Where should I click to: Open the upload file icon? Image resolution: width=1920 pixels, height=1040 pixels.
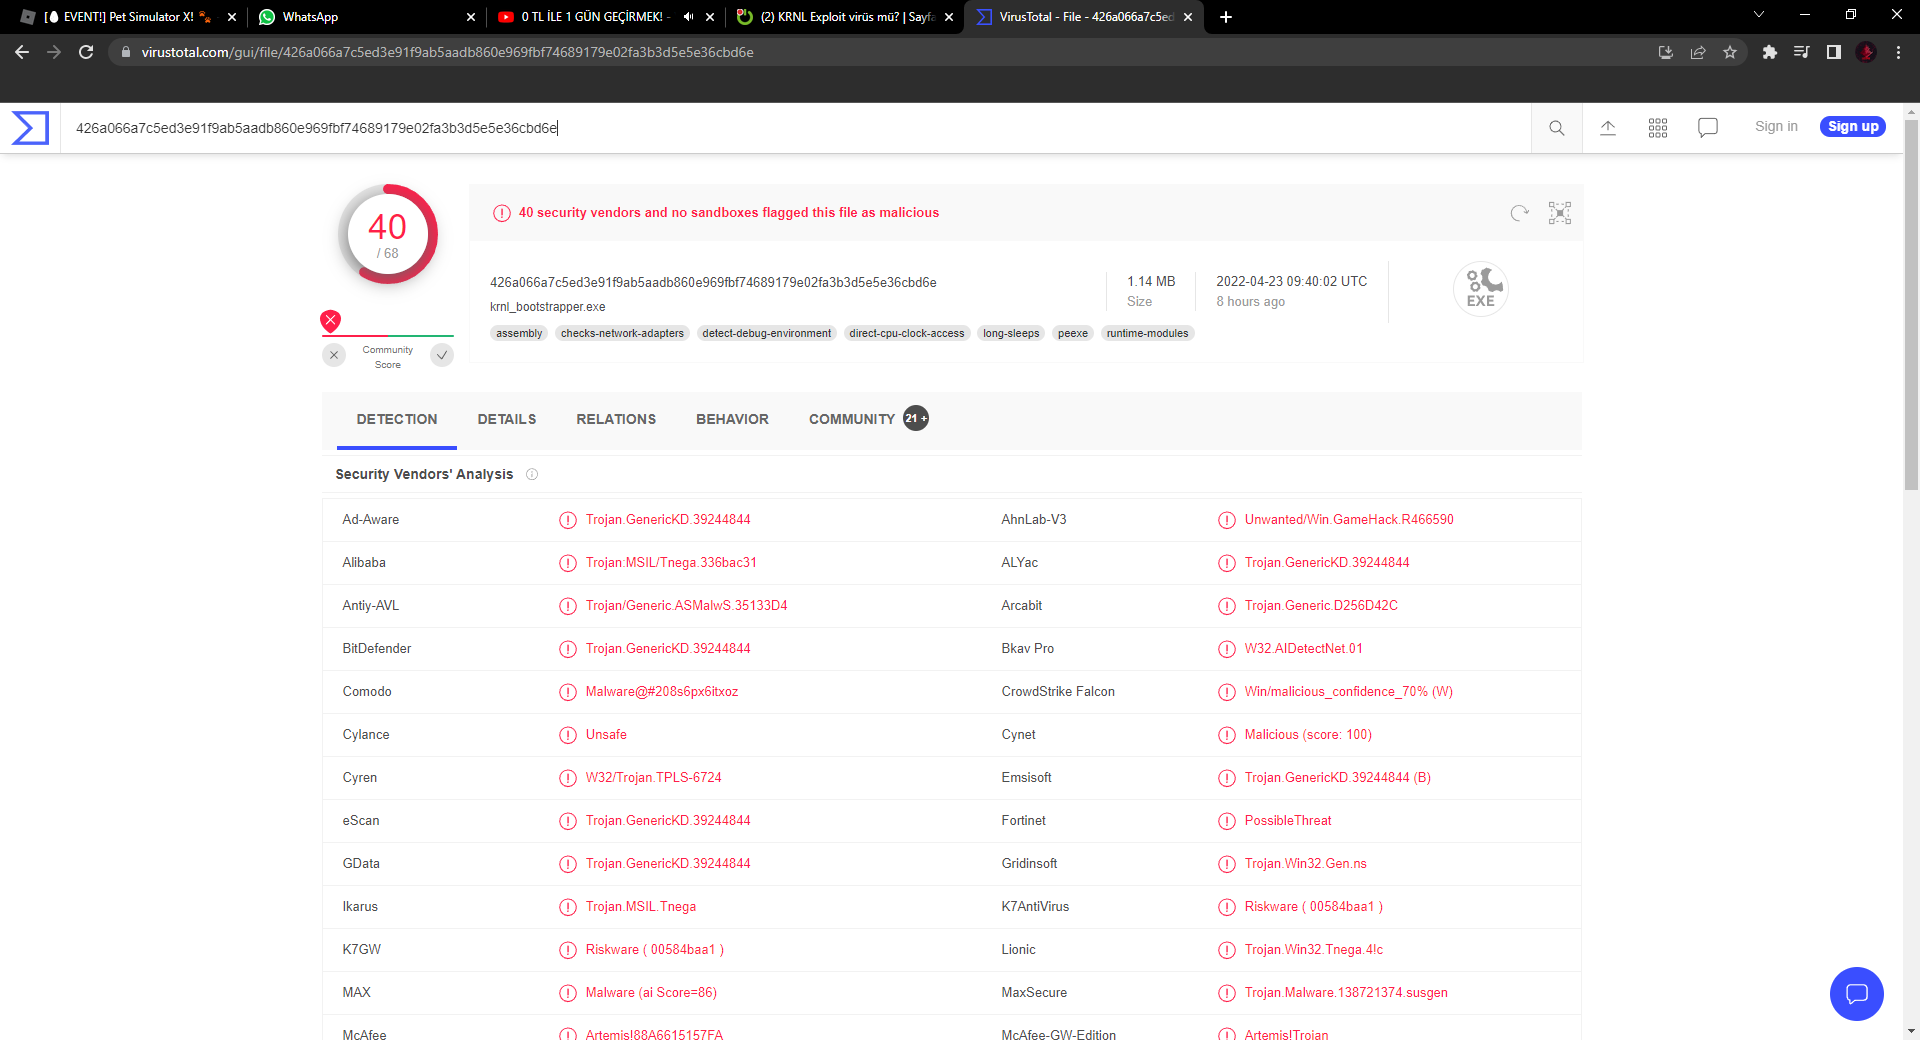click(1608, 128)
